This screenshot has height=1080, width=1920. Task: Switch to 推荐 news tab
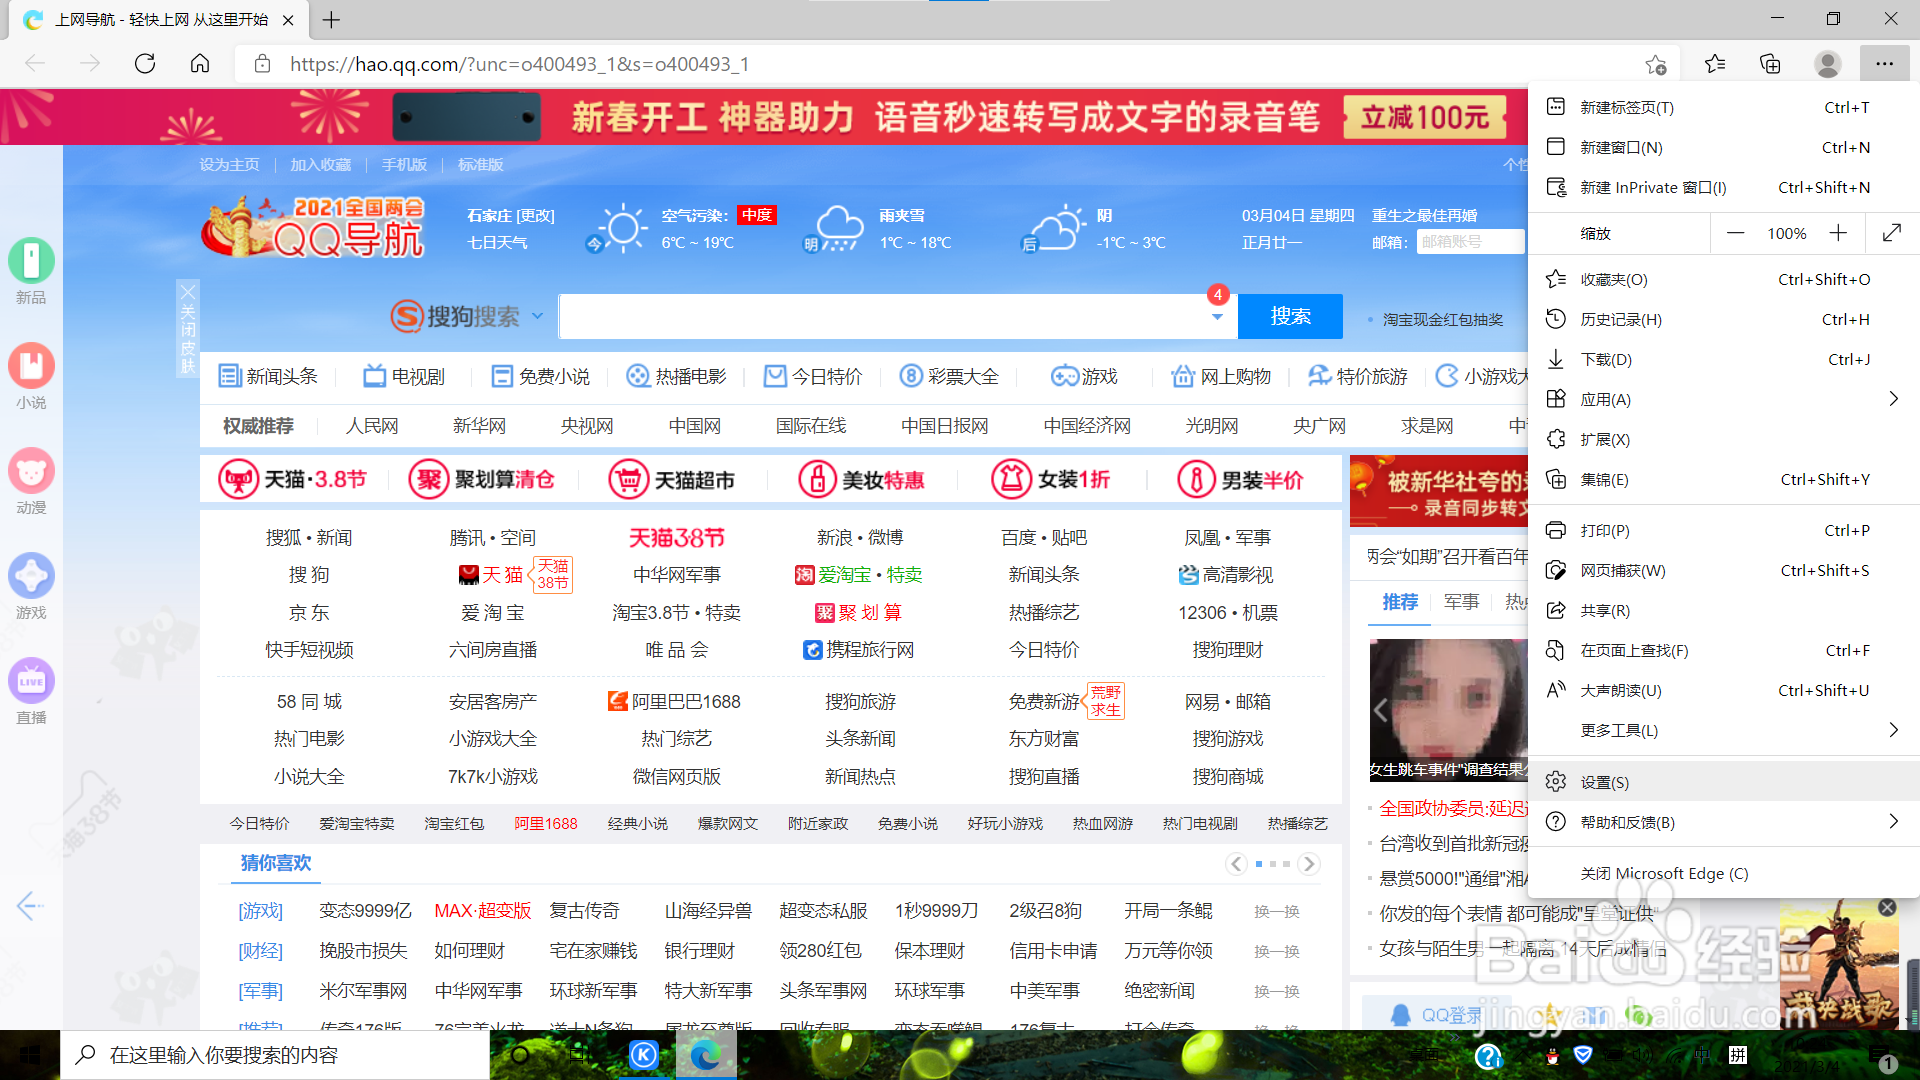coord(1400,602)
